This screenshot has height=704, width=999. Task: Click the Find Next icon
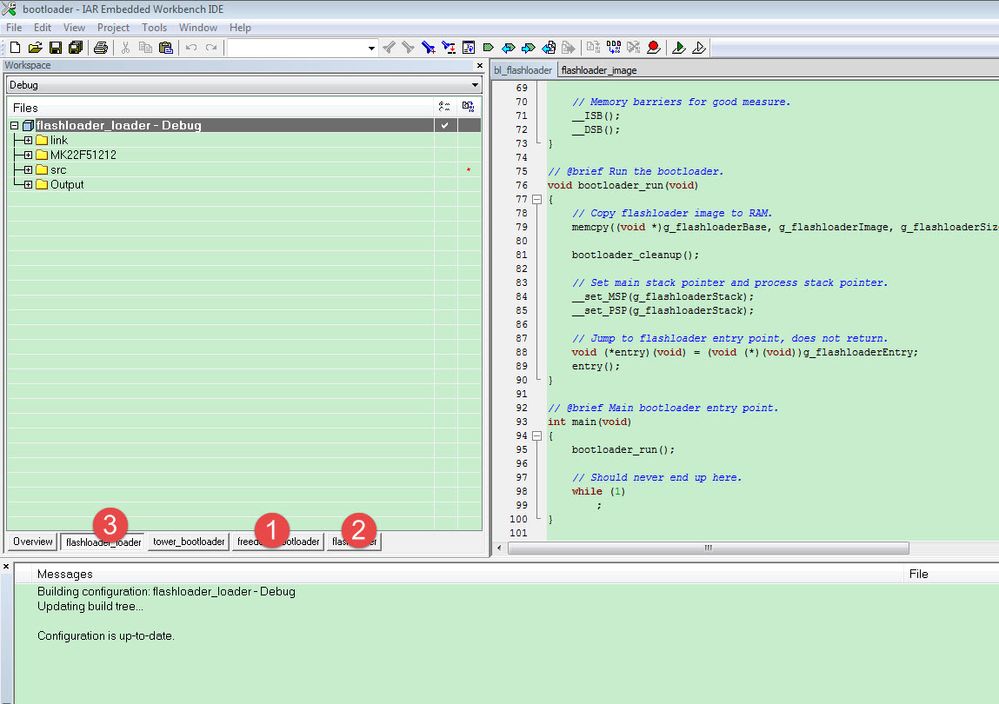point(408,48)
